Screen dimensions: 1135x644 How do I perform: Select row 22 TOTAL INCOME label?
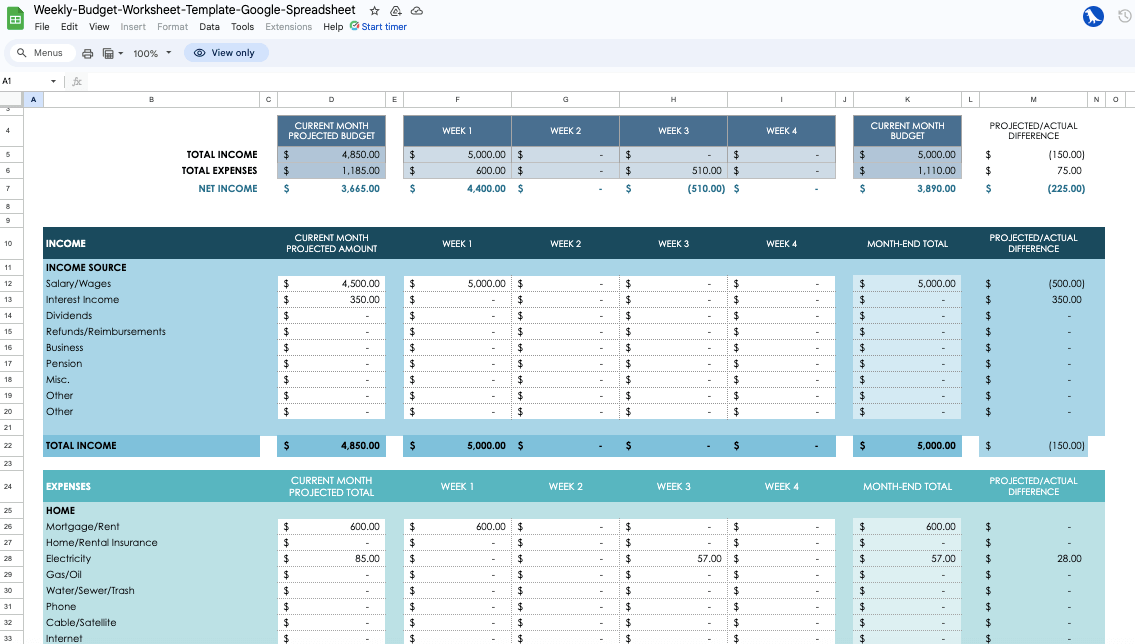[x=81, y=446]
